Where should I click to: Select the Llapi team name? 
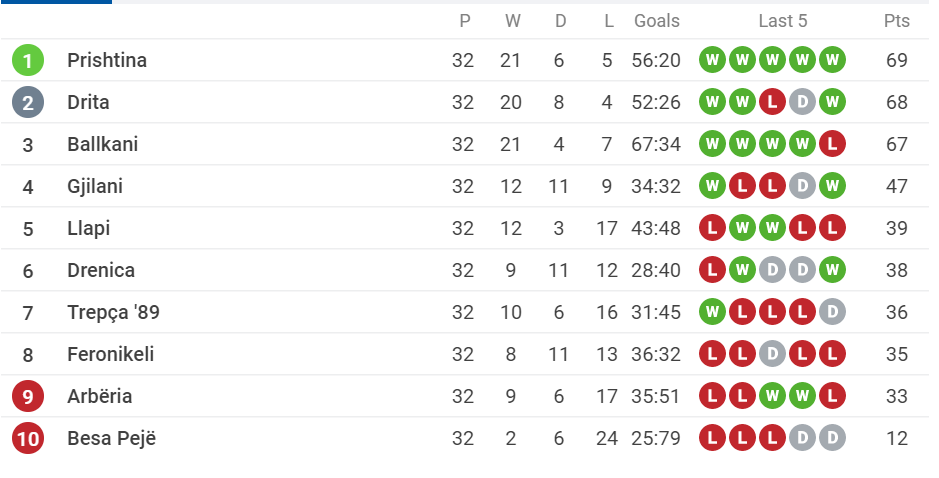[88, 228]
